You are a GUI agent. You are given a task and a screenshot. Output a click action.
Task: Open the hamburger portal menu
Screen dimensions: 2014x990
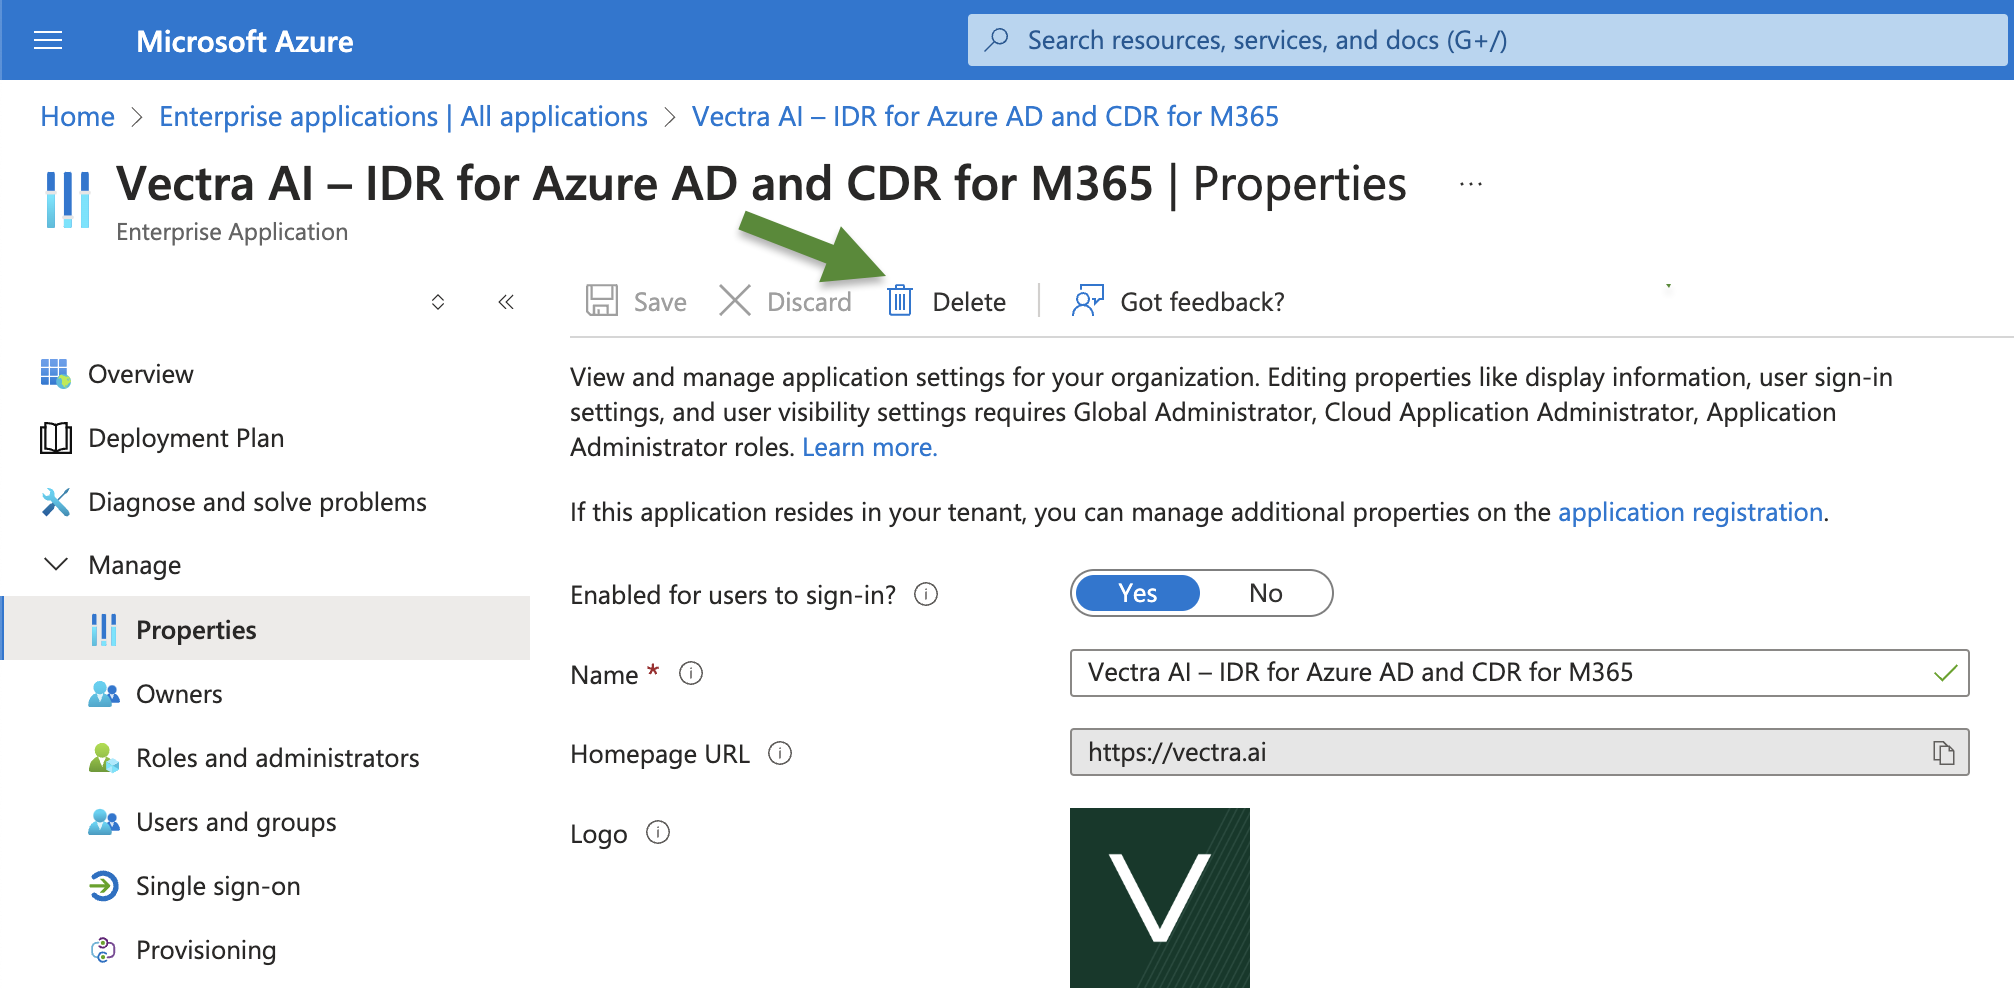(48, 40)
